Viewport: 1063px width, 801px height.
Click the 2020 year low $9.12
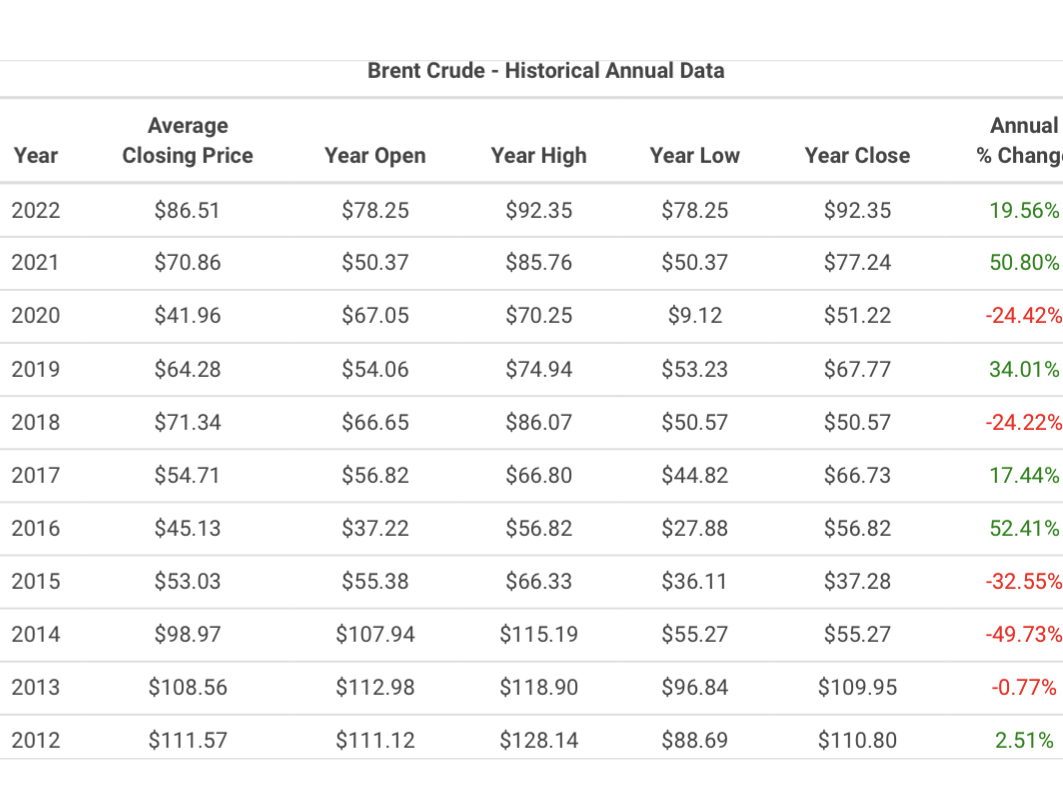[x=695, y=315]
